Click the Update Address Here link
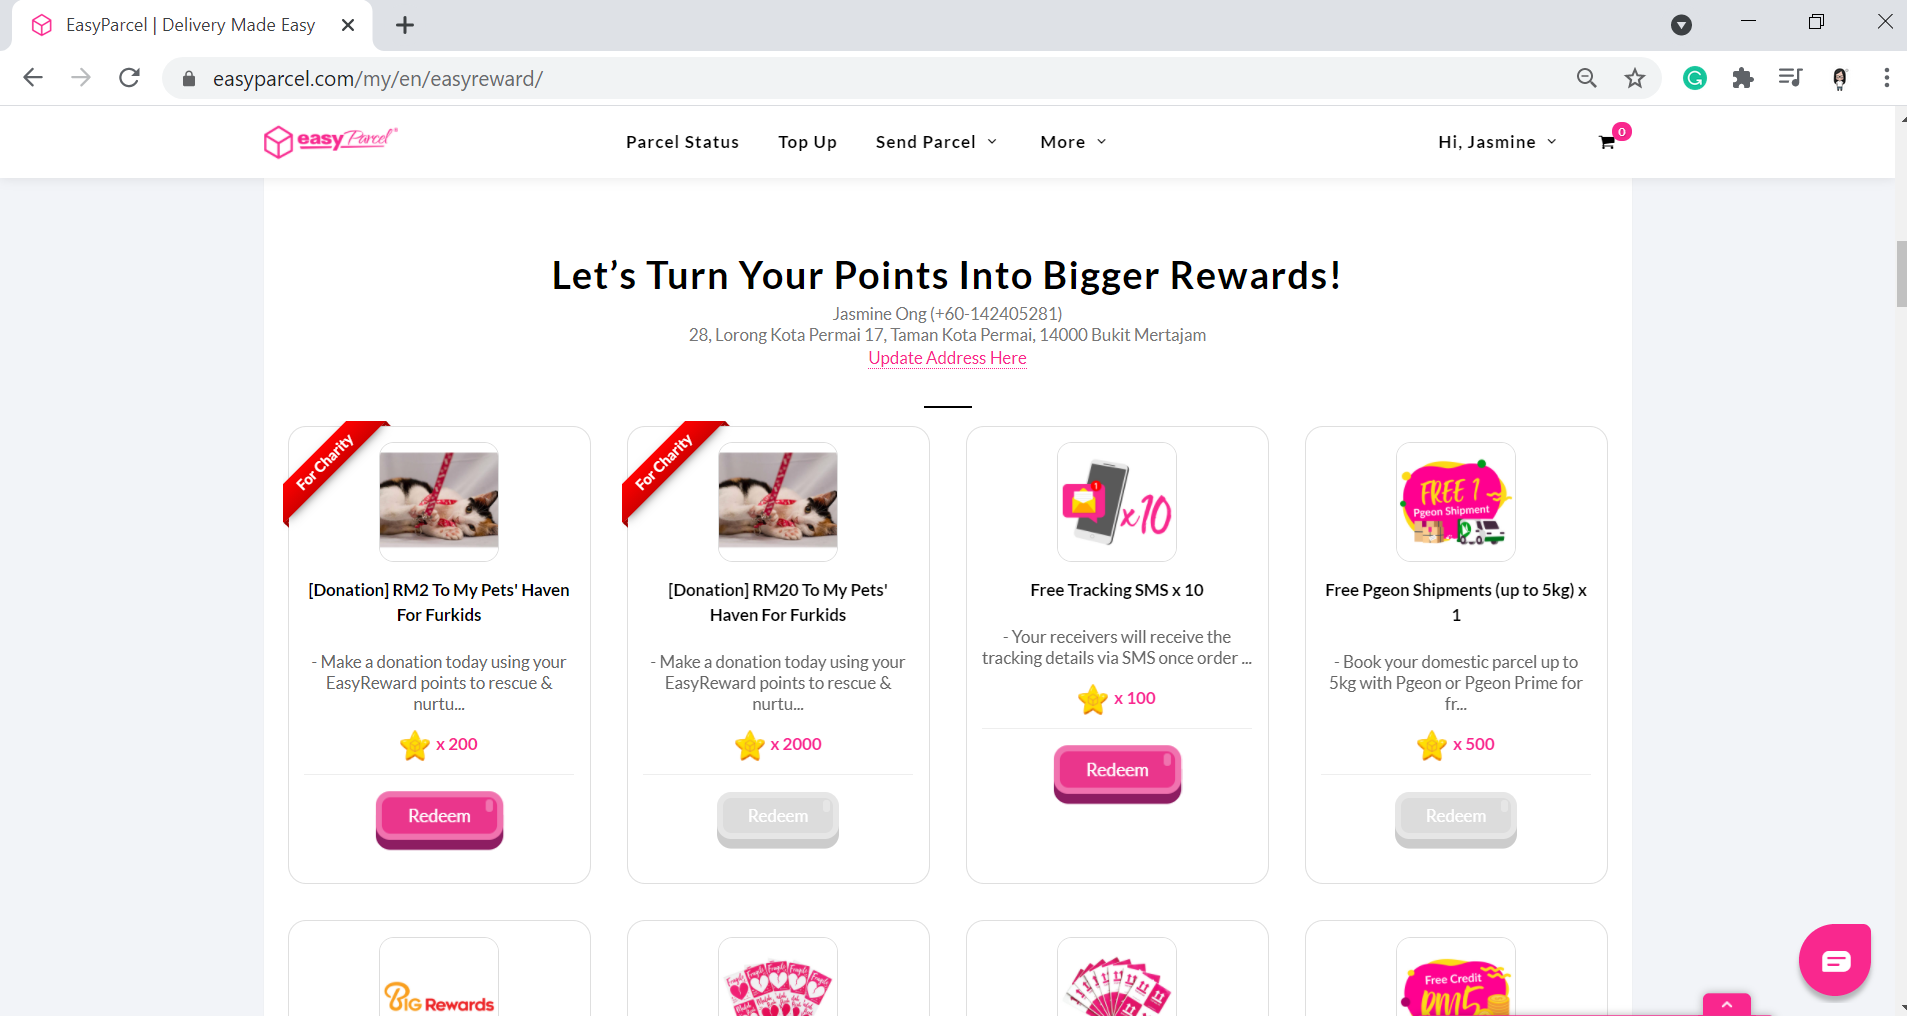The image size is (1907, 1016). (947, 358)
